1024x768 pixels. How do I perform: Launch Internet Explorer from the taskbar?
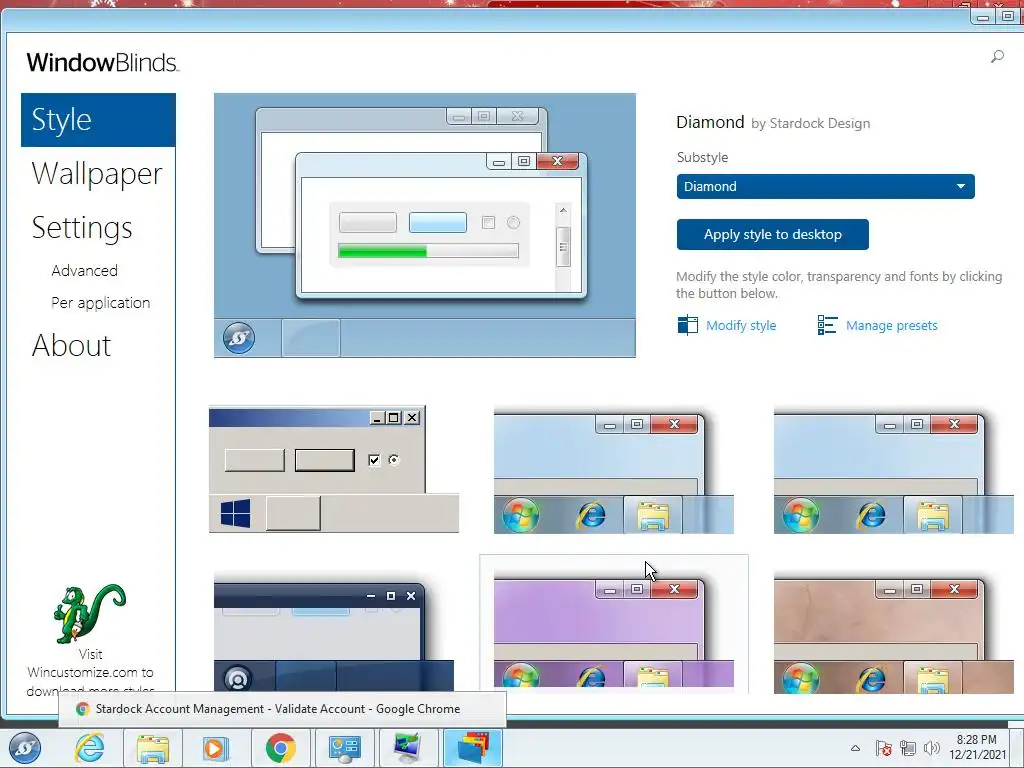(x=89, y=748)
